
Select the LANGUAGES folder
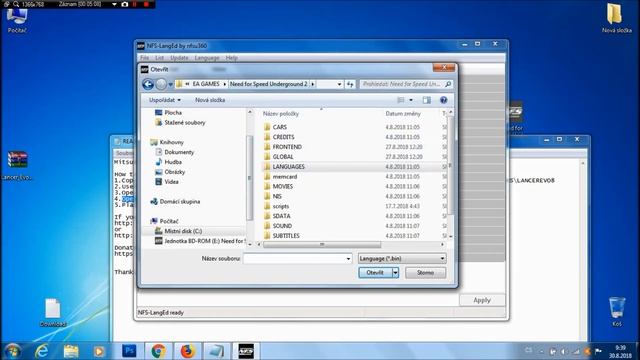pyautogui.click(x=289, y=167)
